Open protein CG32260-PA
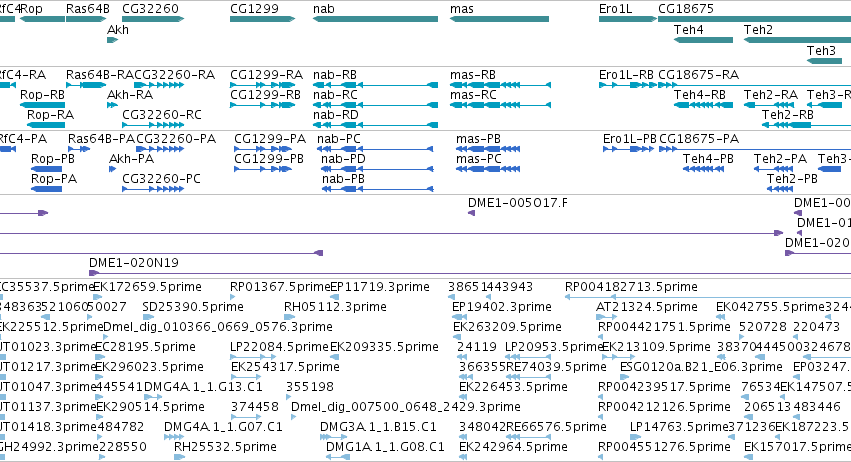This screenshot has width=851, height=462. (x=160, y=149)
